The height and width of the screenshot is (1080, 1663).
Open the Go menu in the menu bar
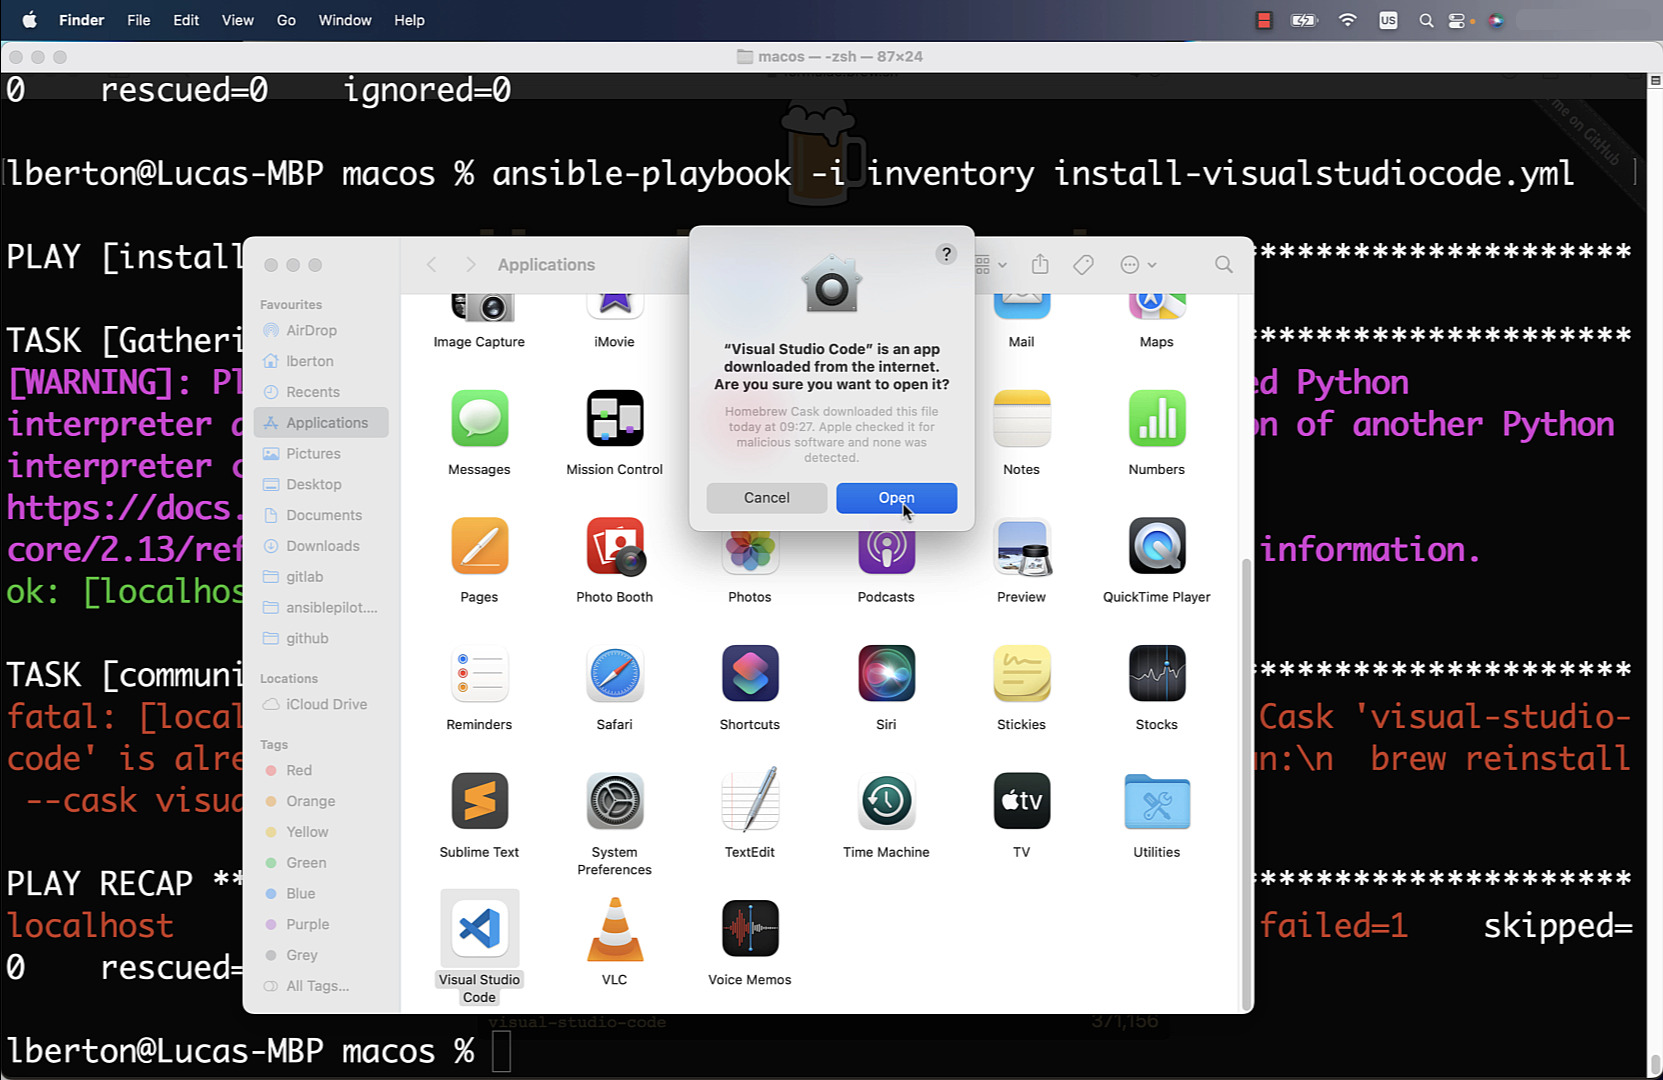pos(286,20)
